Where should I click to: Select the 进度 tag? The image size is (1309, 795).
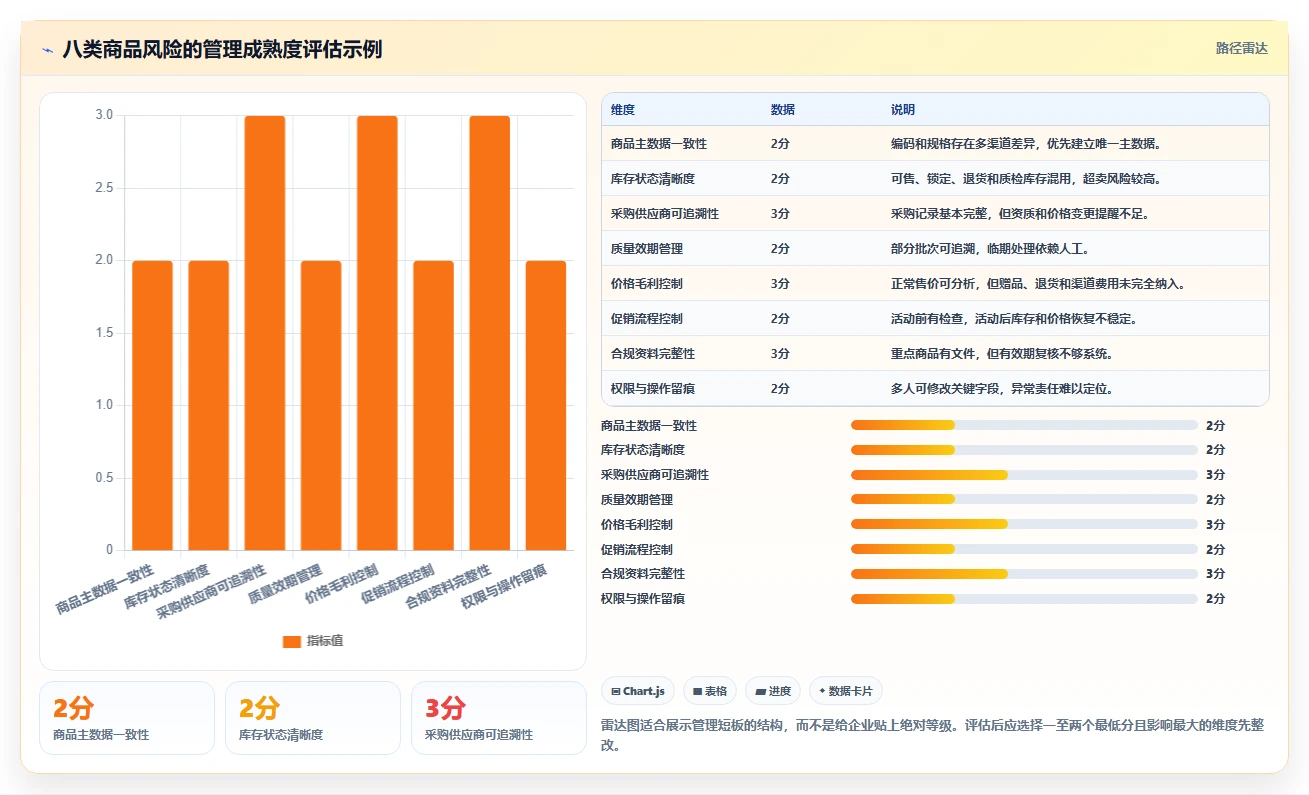pos(773,691)
